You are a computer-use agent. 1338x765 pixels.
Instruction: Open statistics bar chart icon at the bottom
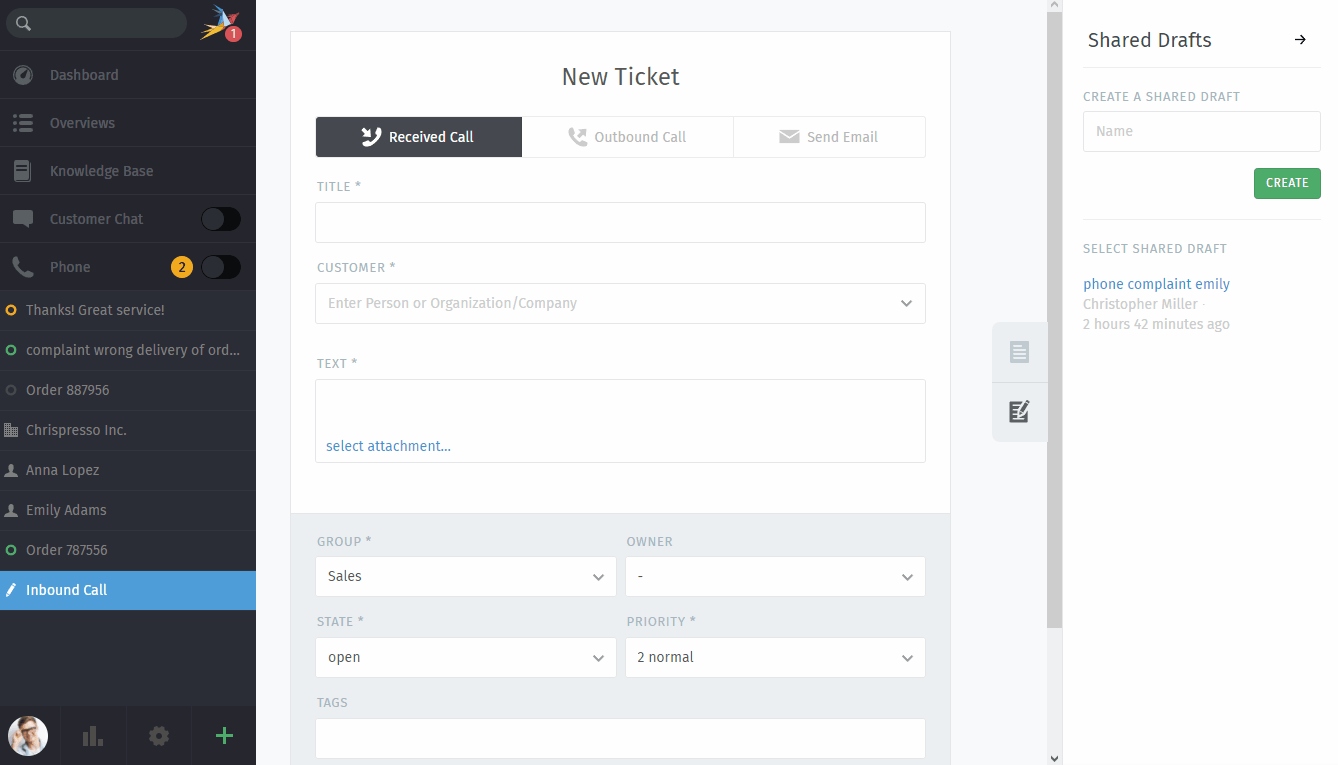pos(93,736)
